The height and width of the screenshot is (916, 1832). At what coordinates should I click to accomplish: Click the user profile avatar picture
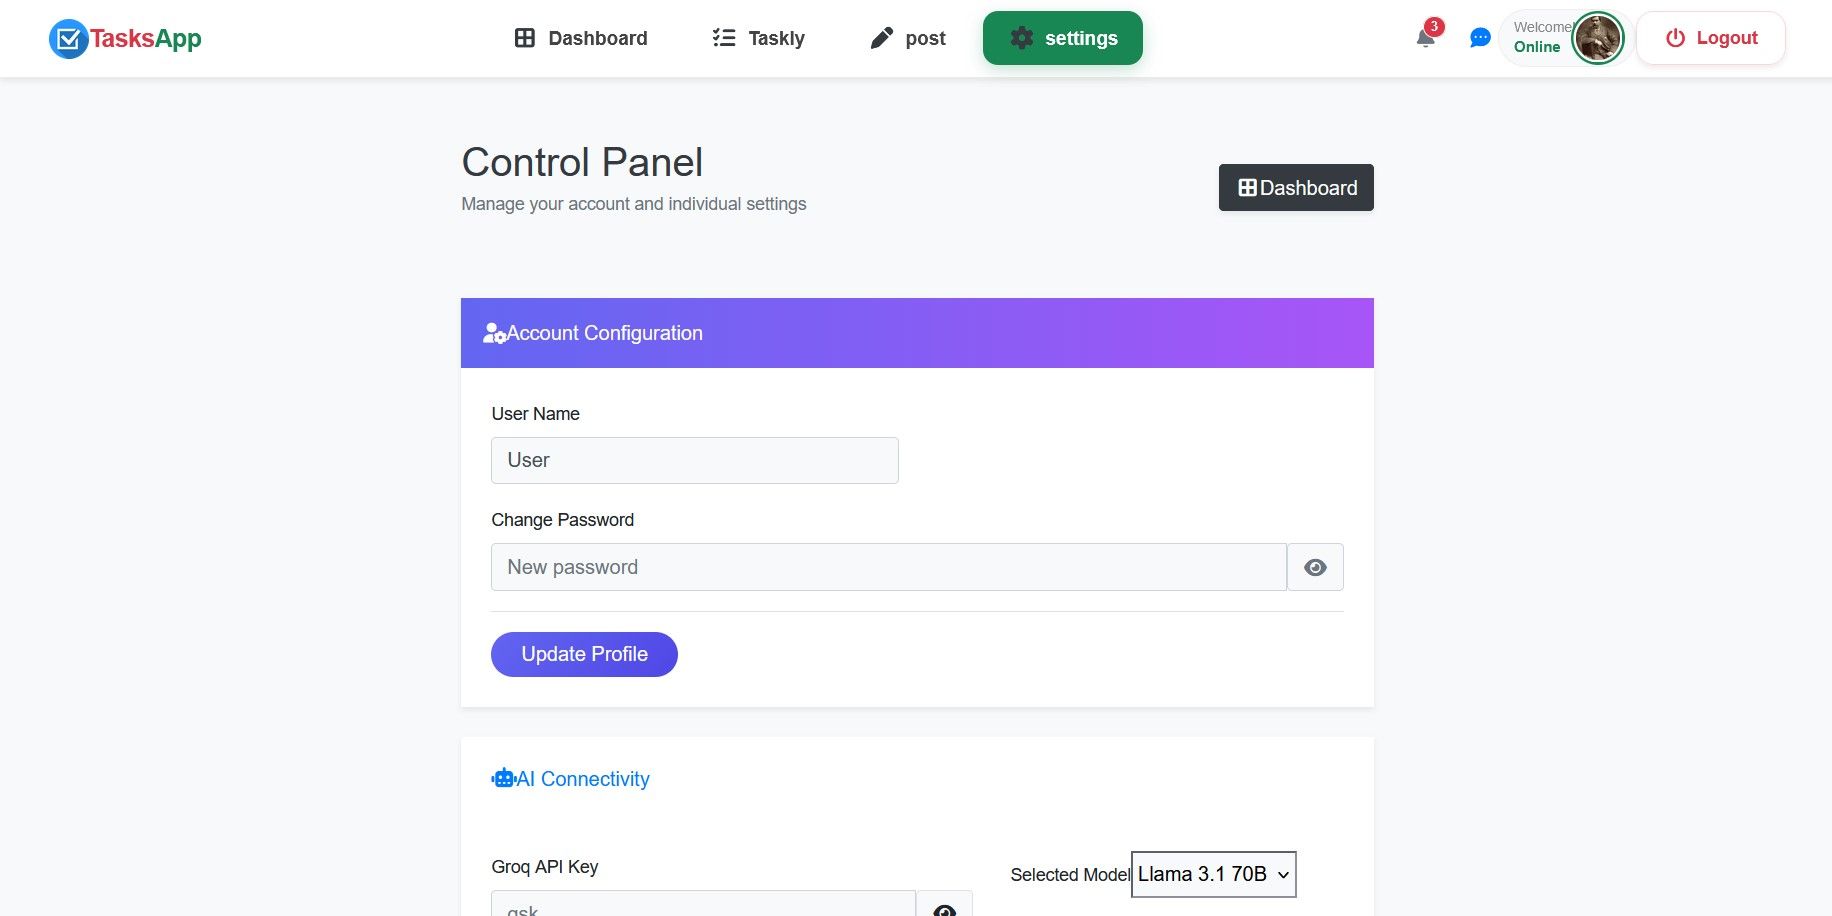(1597, 39)
